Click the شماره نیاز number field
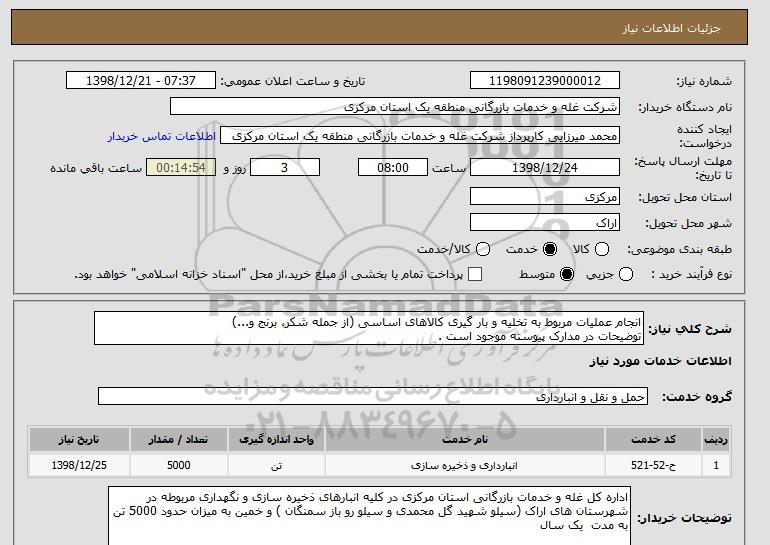770x545 pixels. (545, 81)
